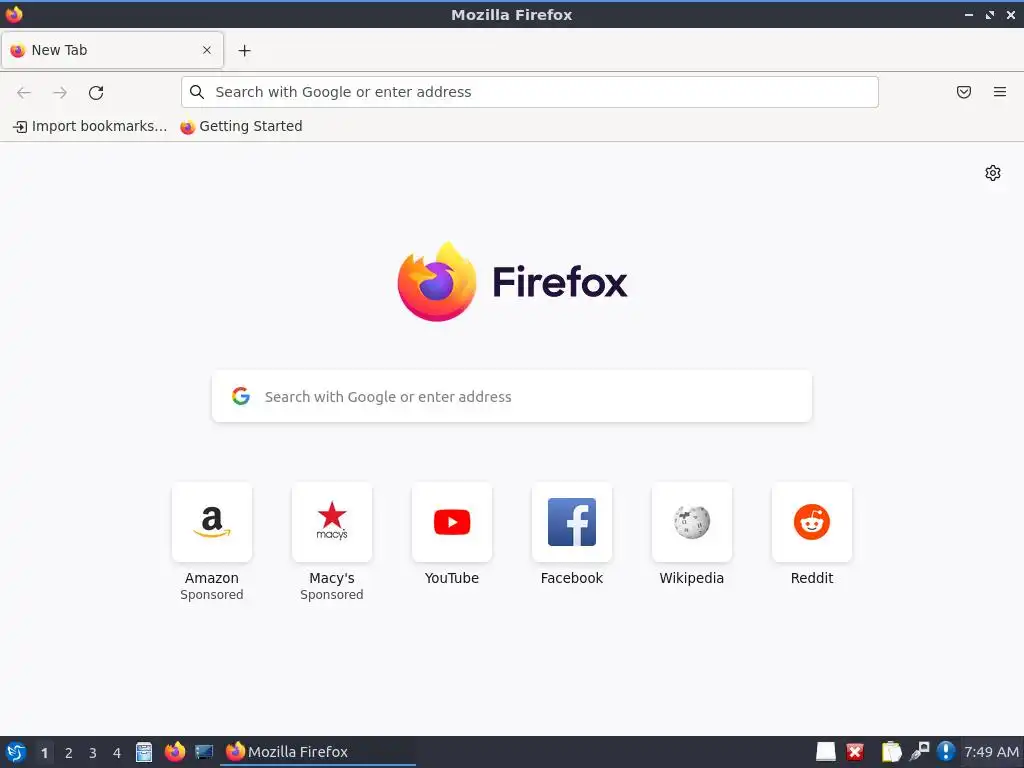
Task: Select the New Tab tab
Action: click(x=112, y=50)
